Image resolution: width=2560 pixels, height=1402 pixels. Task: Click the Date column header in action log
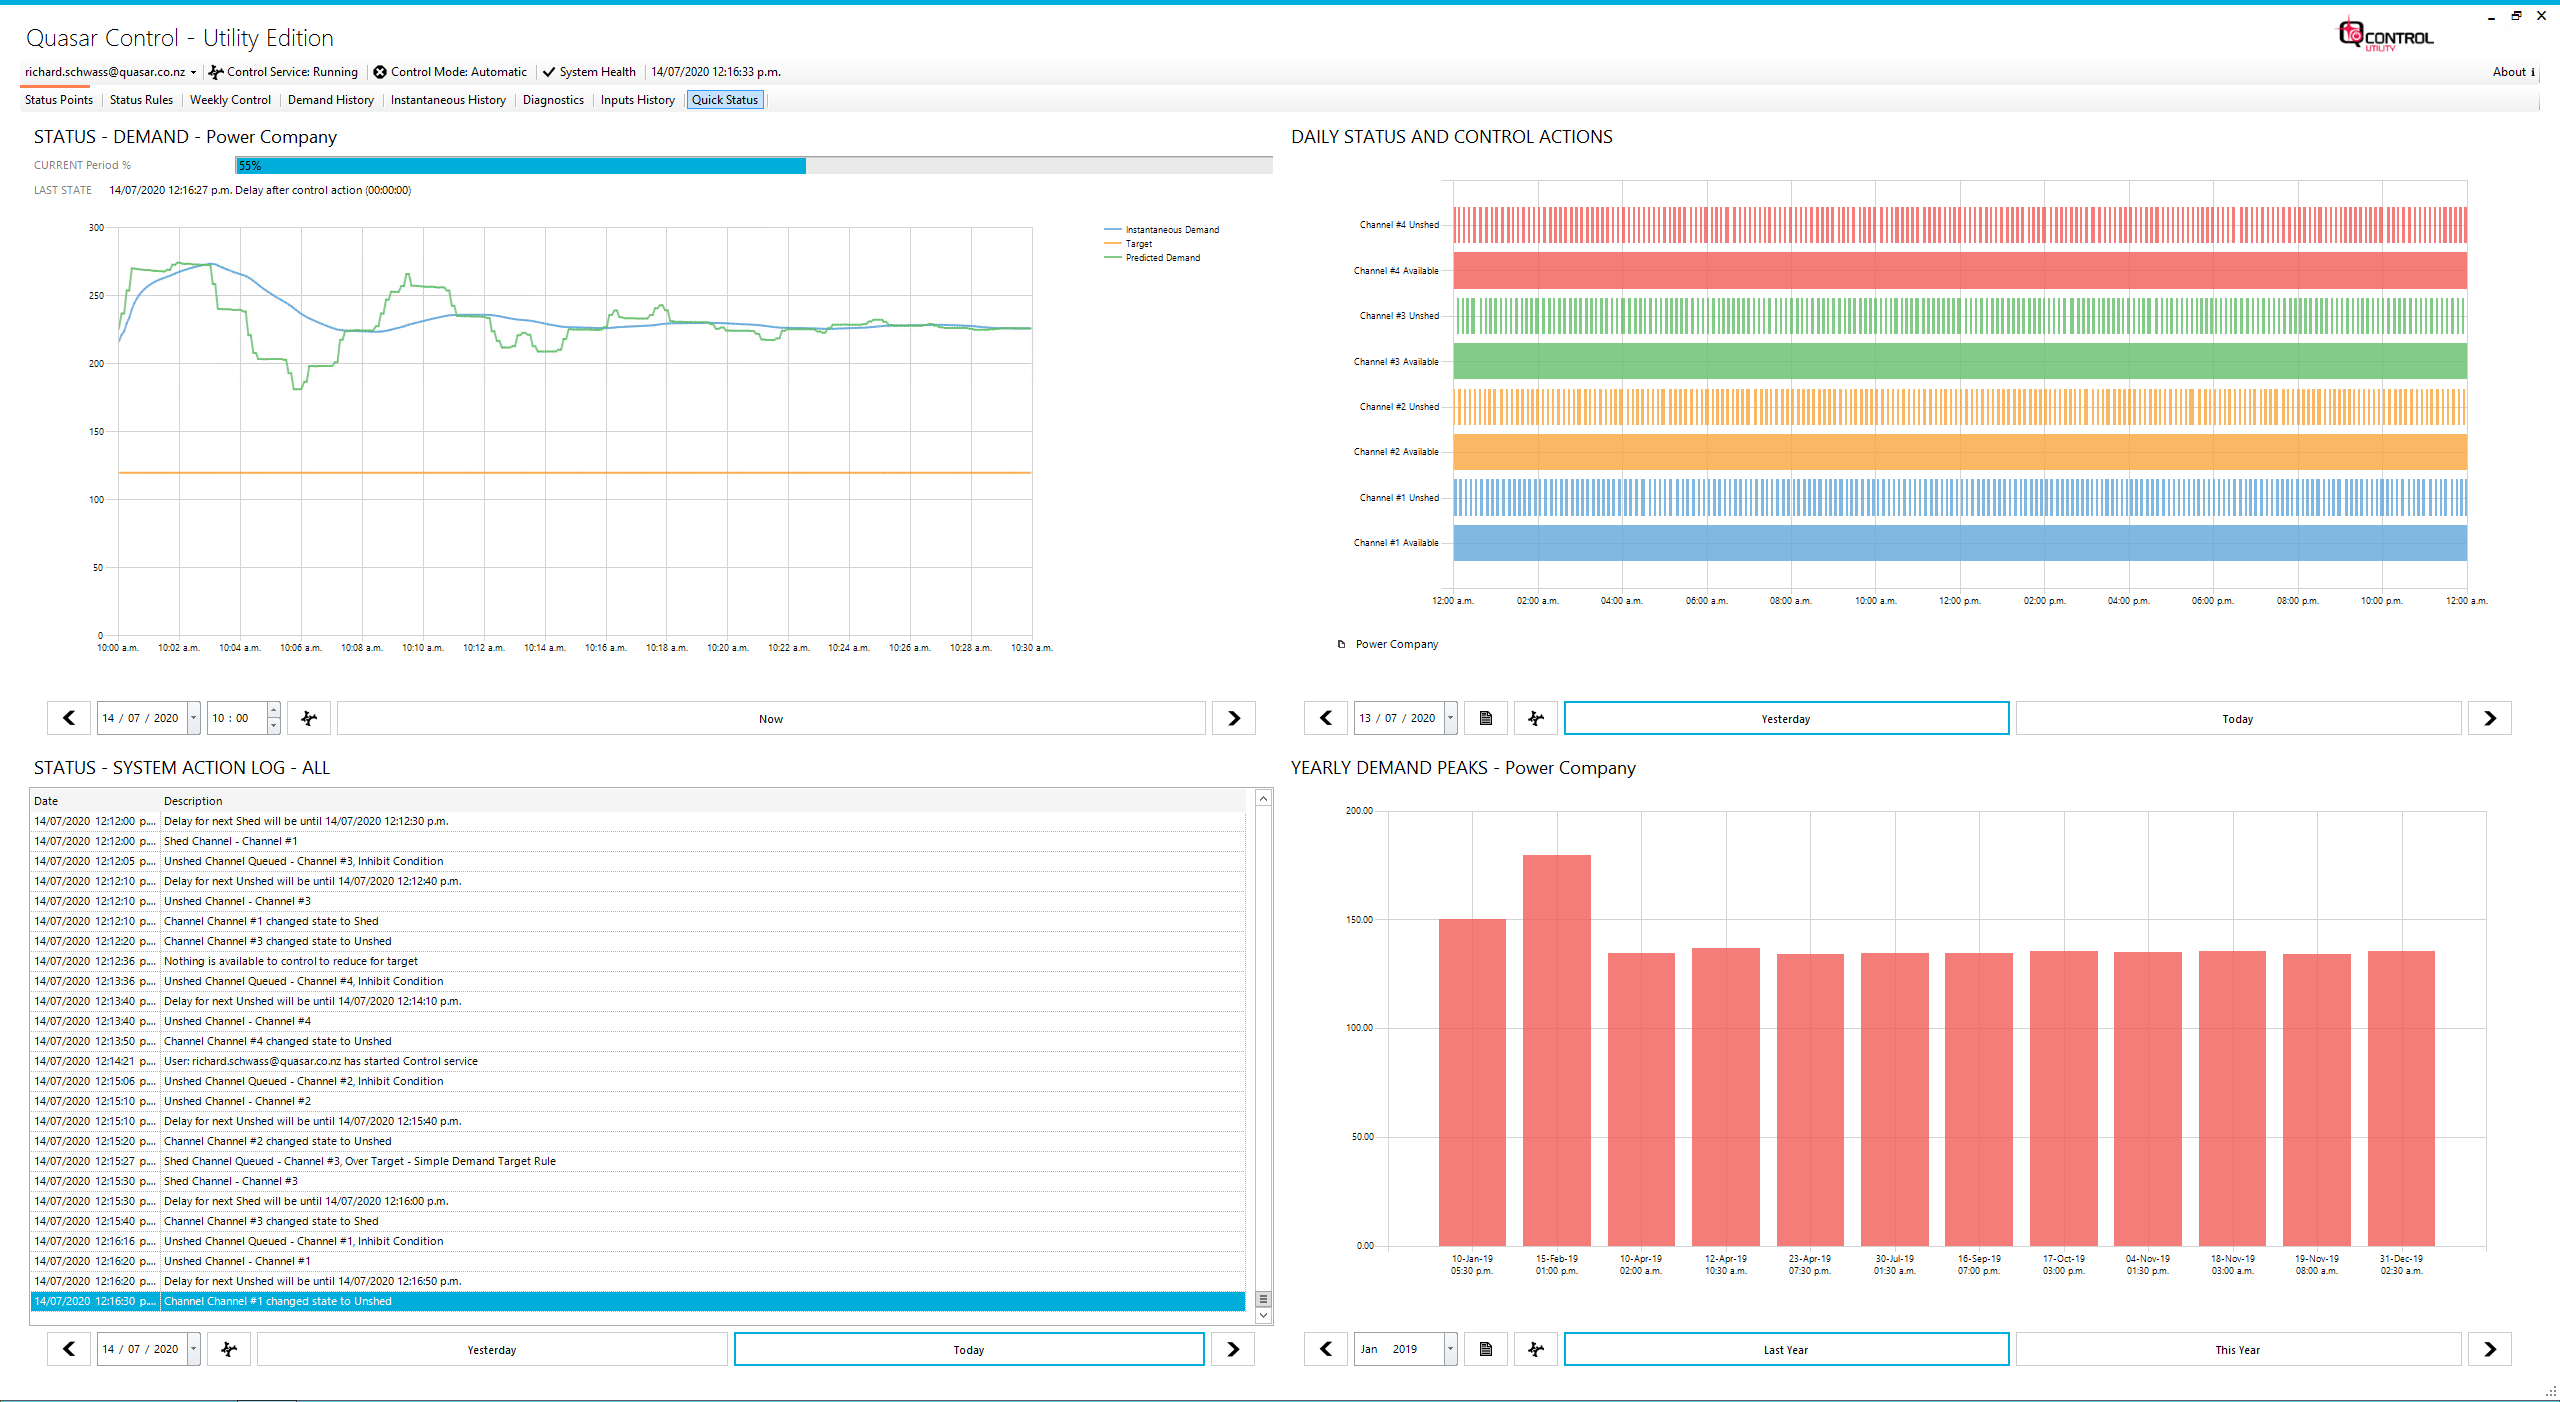[x=94, y=801]
